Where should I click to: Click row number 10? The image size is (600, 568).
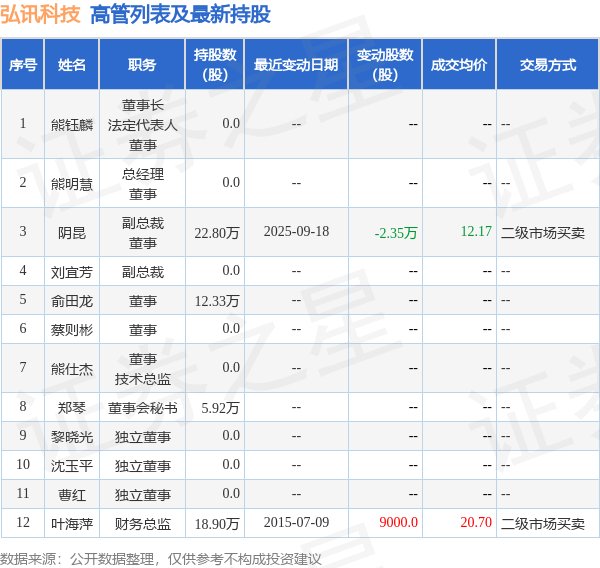pyautogui.click(x=23, y=464)
